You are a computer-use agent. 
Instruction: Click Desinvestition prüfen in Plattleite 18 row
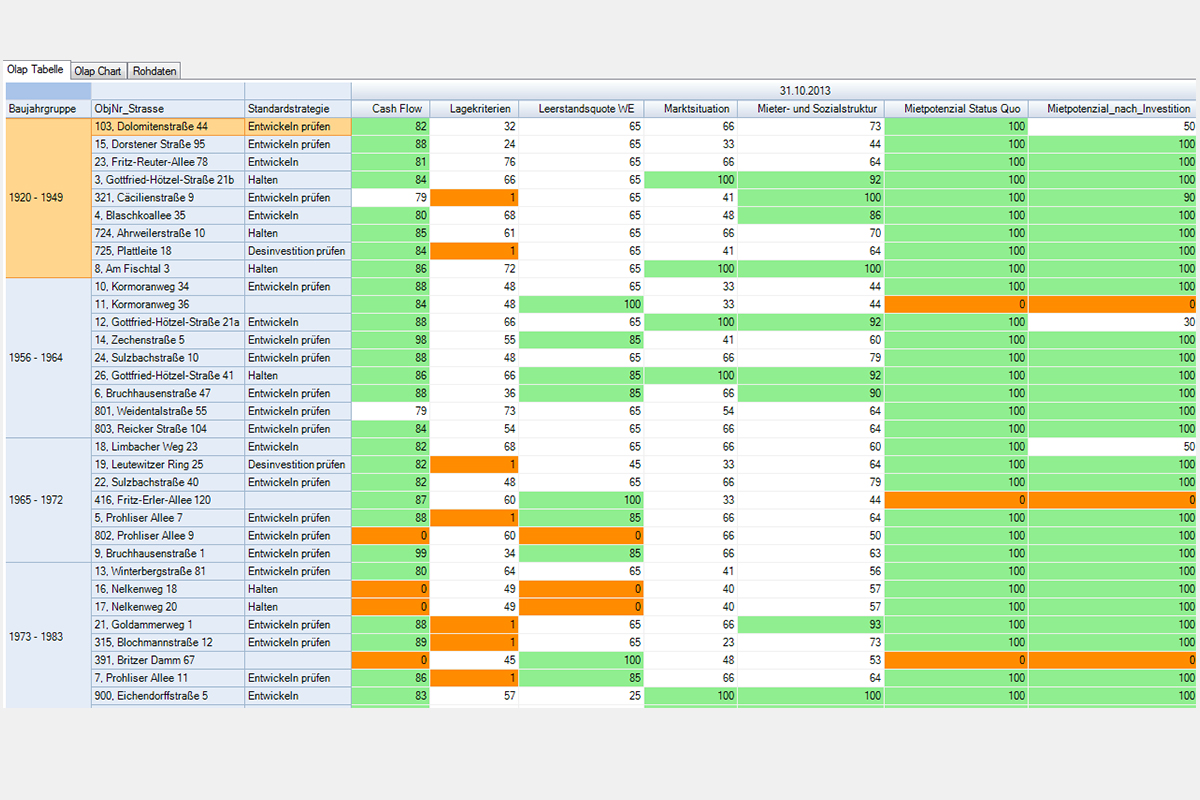tap(297, 251)
